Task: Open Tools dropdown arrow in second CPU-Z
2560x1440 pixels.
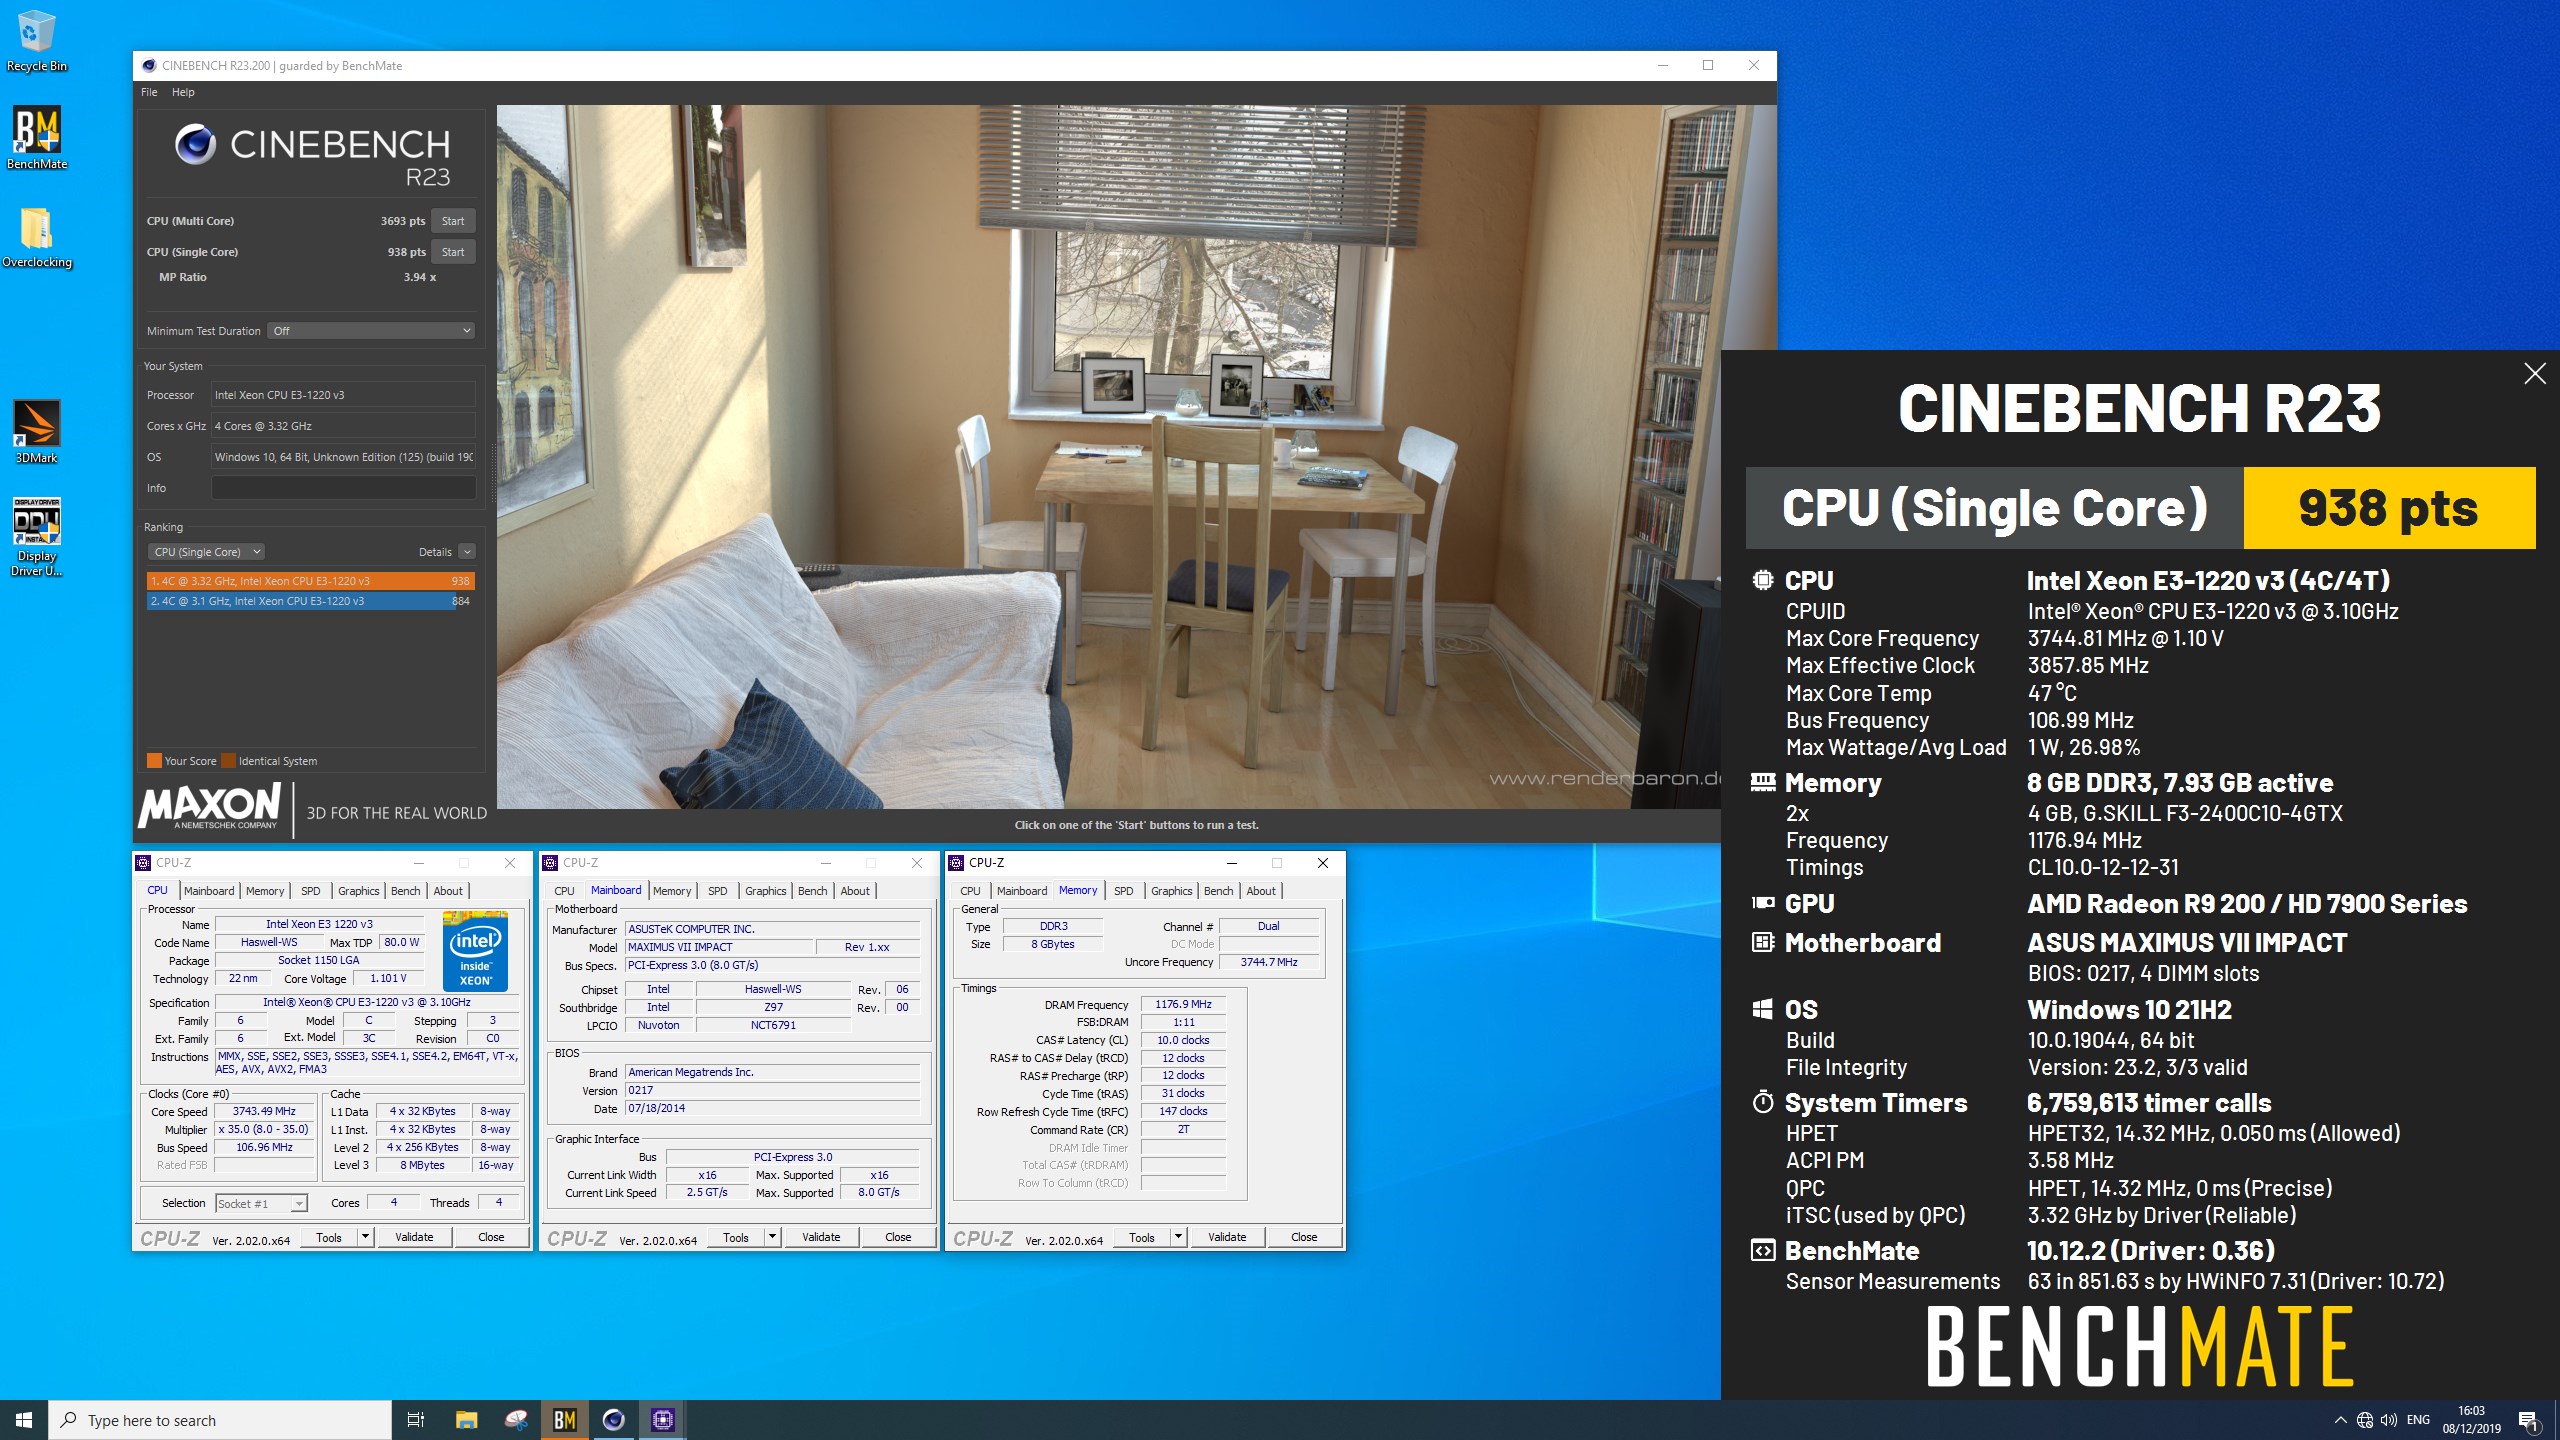Action: [x=772, y=1237]
